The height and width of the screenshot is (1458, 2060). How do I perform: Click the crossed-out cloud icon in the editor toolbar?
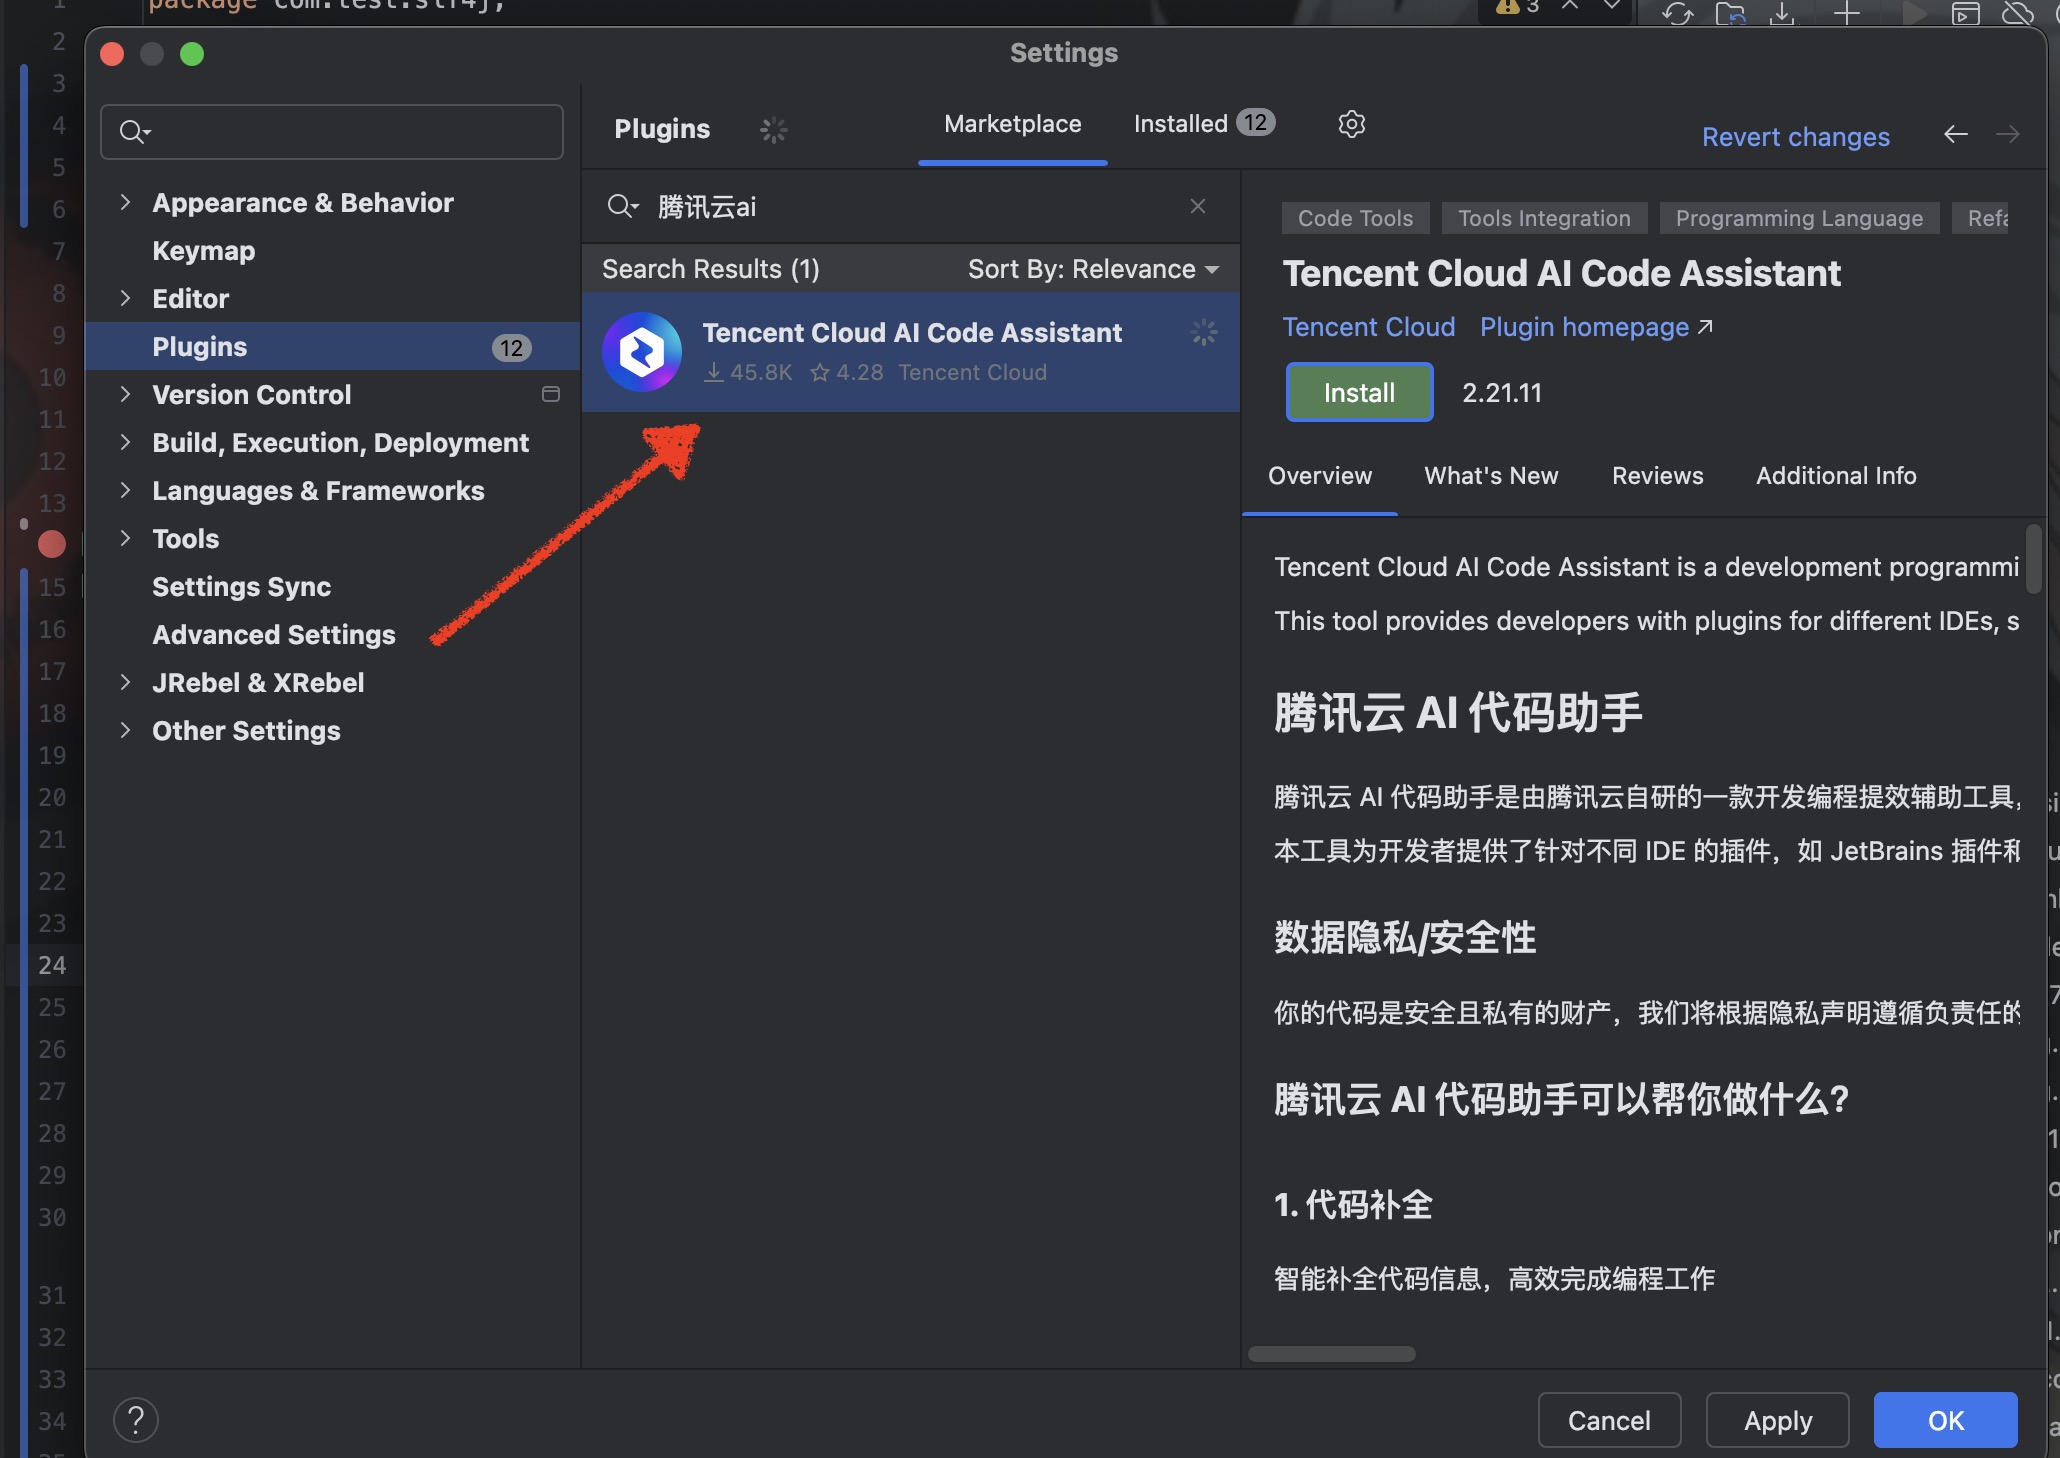tap(2018, 13)
